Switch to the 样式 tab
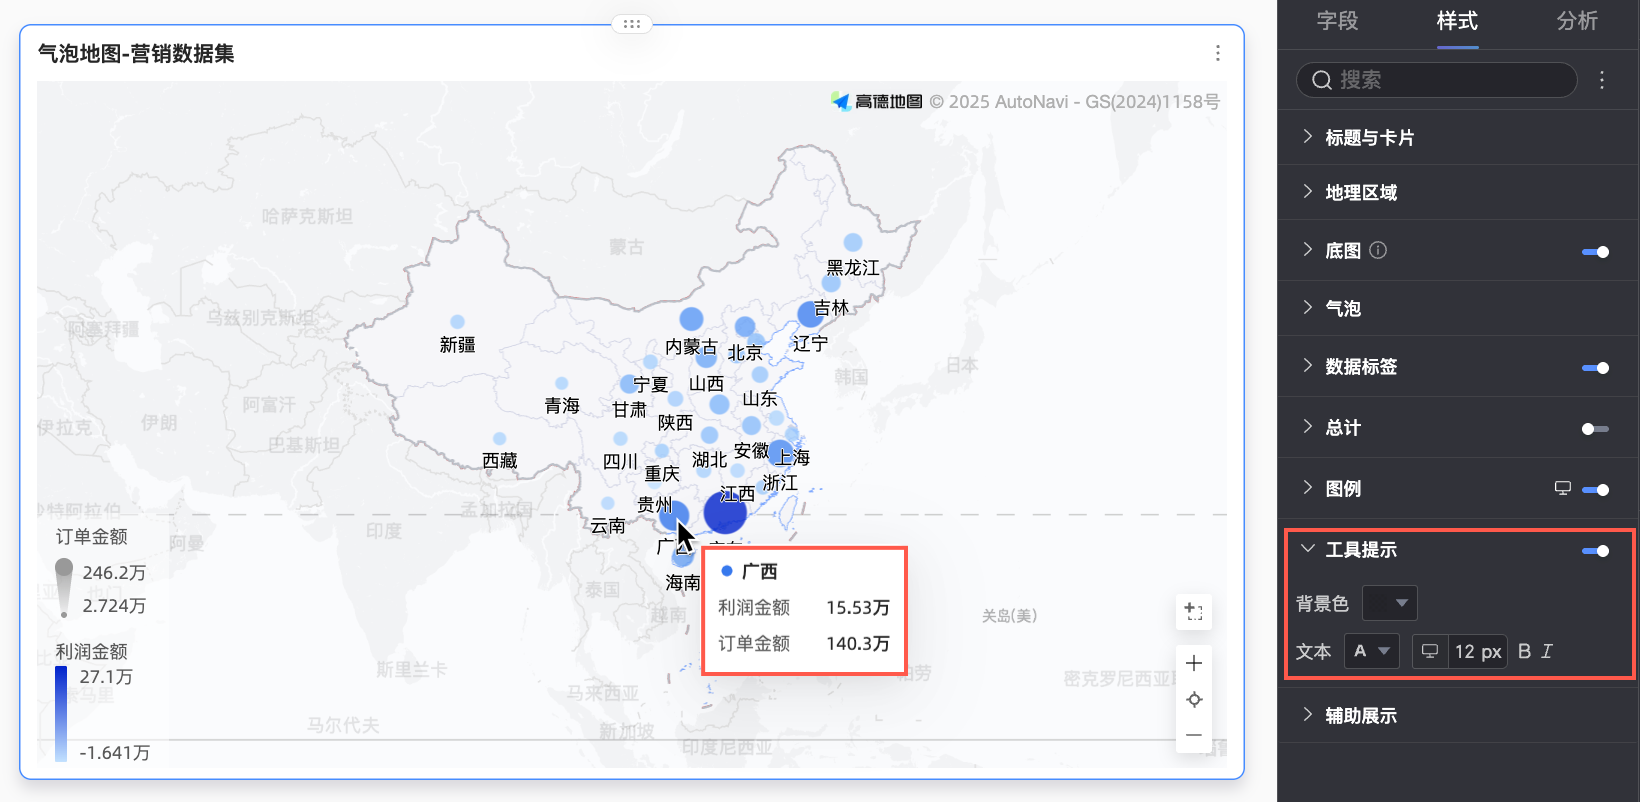The width and height of the screenshot is (1640, 802). coord(1457,21)
